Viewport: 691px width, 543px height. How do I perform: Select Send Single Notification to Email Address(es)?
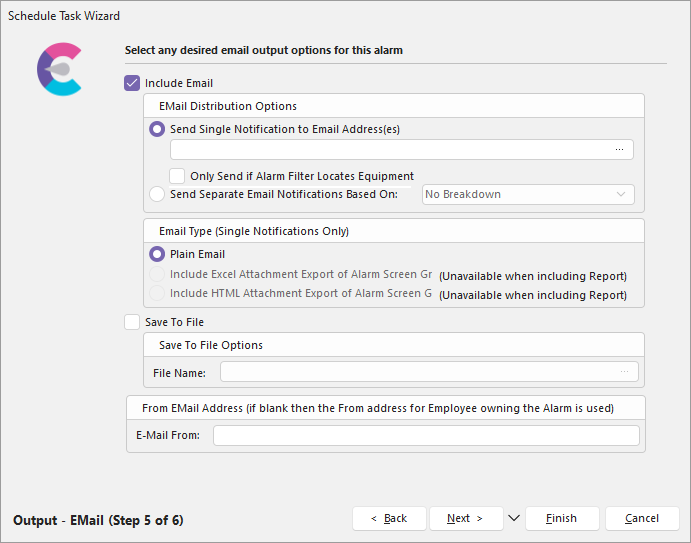(156, 129)
